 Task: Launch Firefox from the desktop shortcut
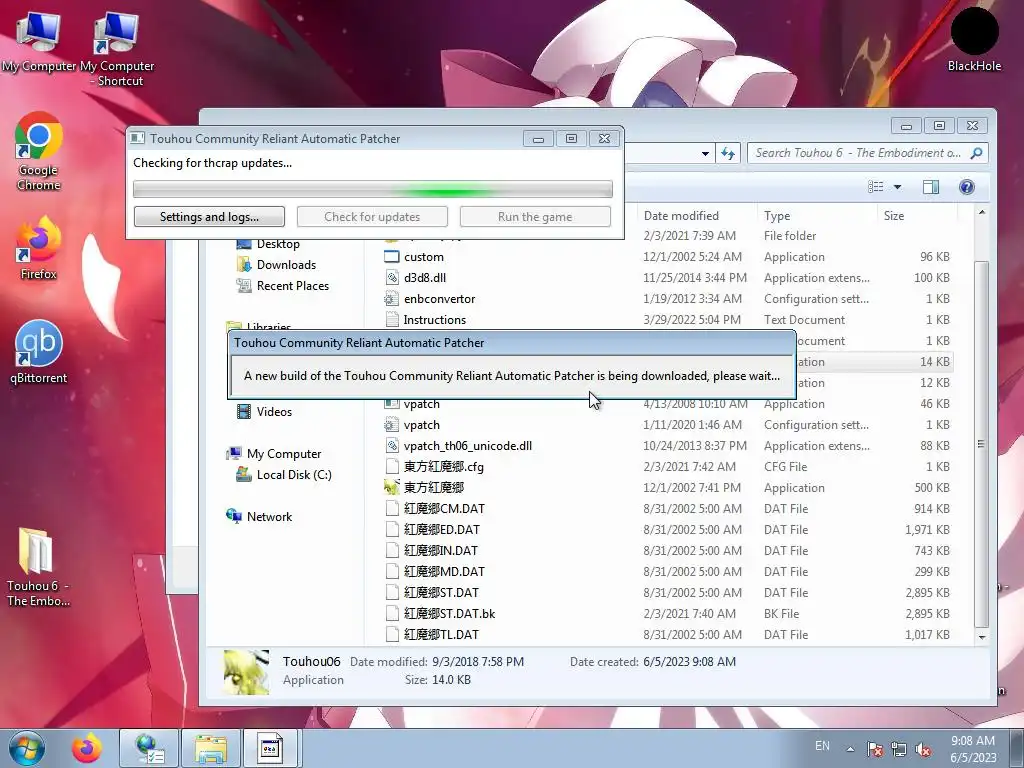point(39,248)
